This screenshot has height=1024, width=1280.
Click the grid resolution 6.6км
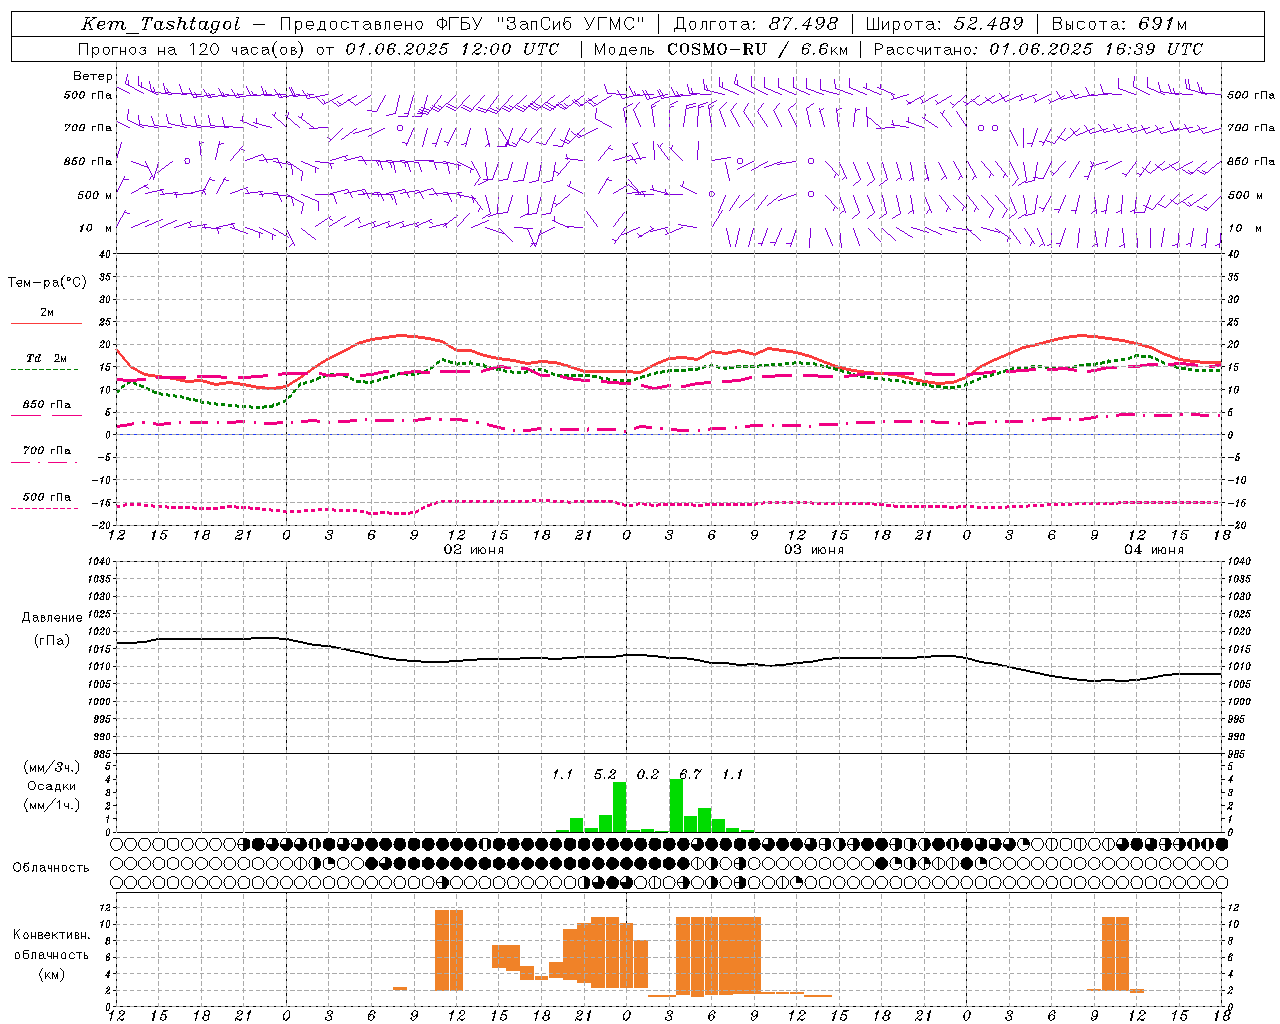(x=824, y=49)
